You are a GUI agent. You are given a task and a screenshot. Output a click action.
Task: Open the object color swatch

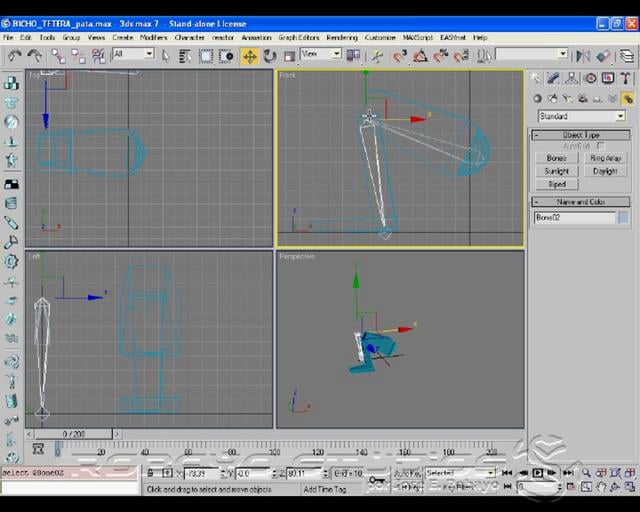pyautogui.click(x=624, y=218)
